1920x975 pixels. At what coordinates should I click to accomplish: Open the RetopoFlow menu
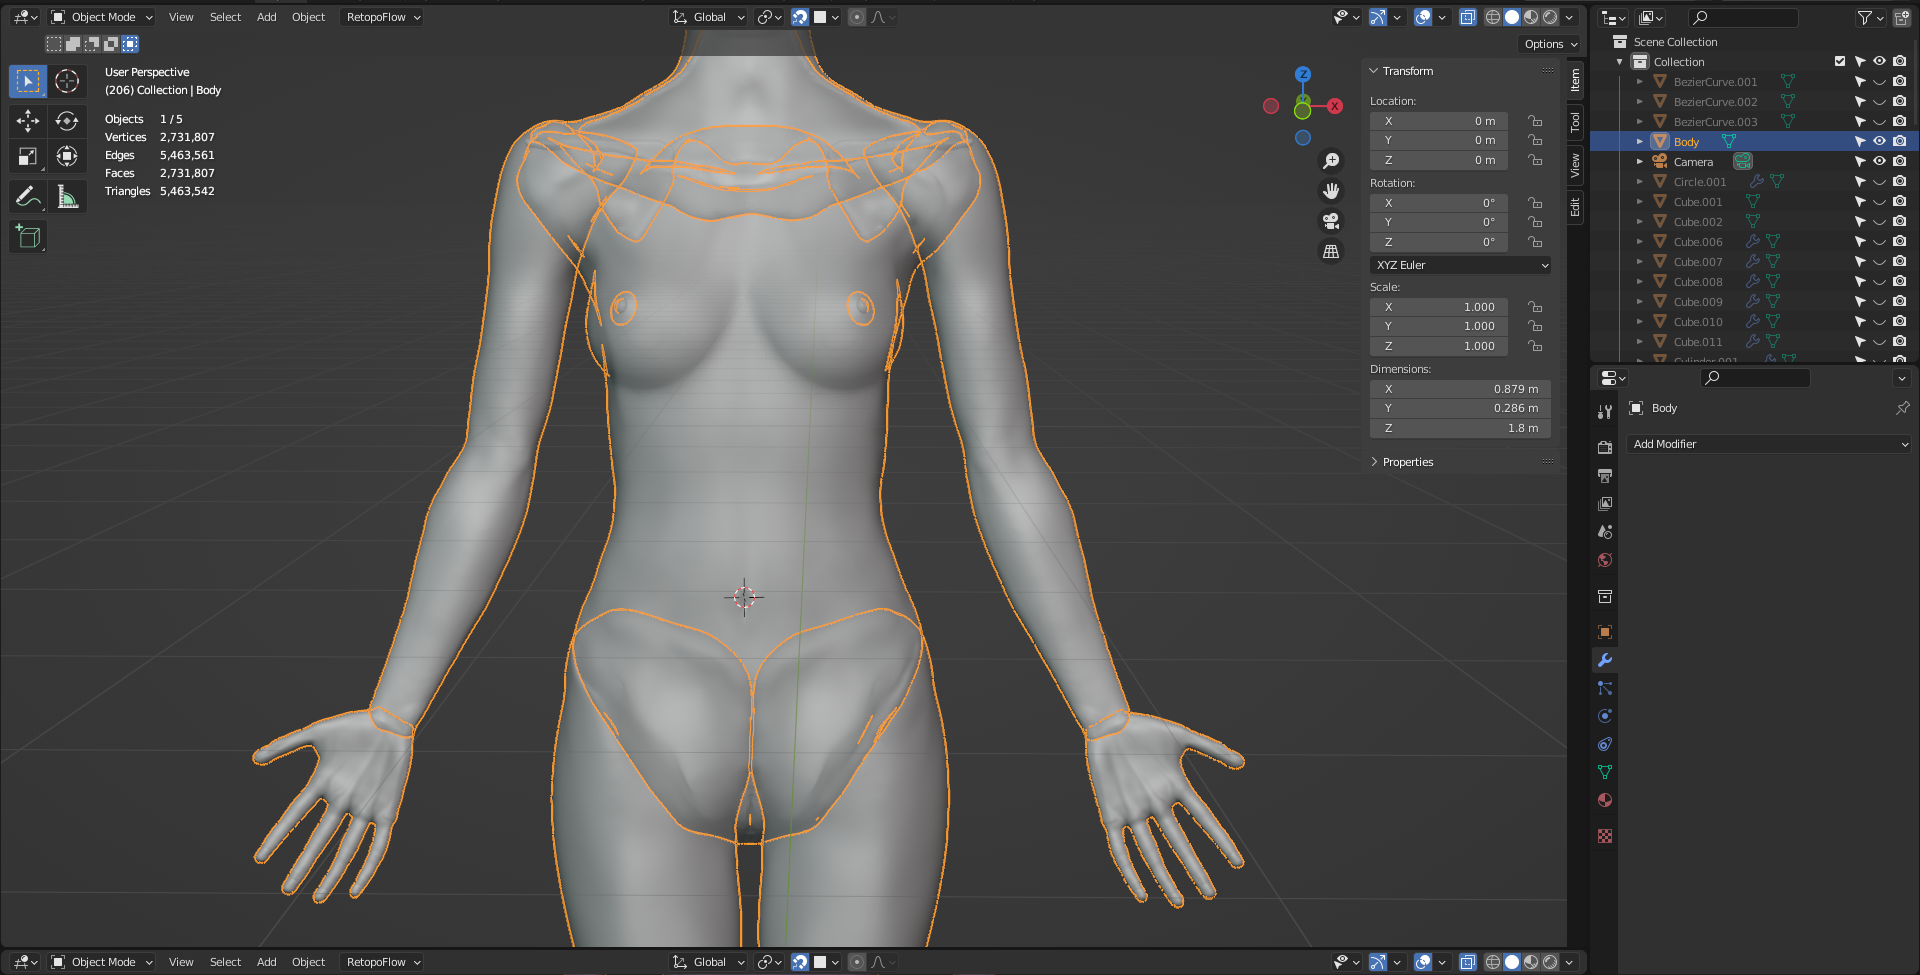tap(383, 17)
